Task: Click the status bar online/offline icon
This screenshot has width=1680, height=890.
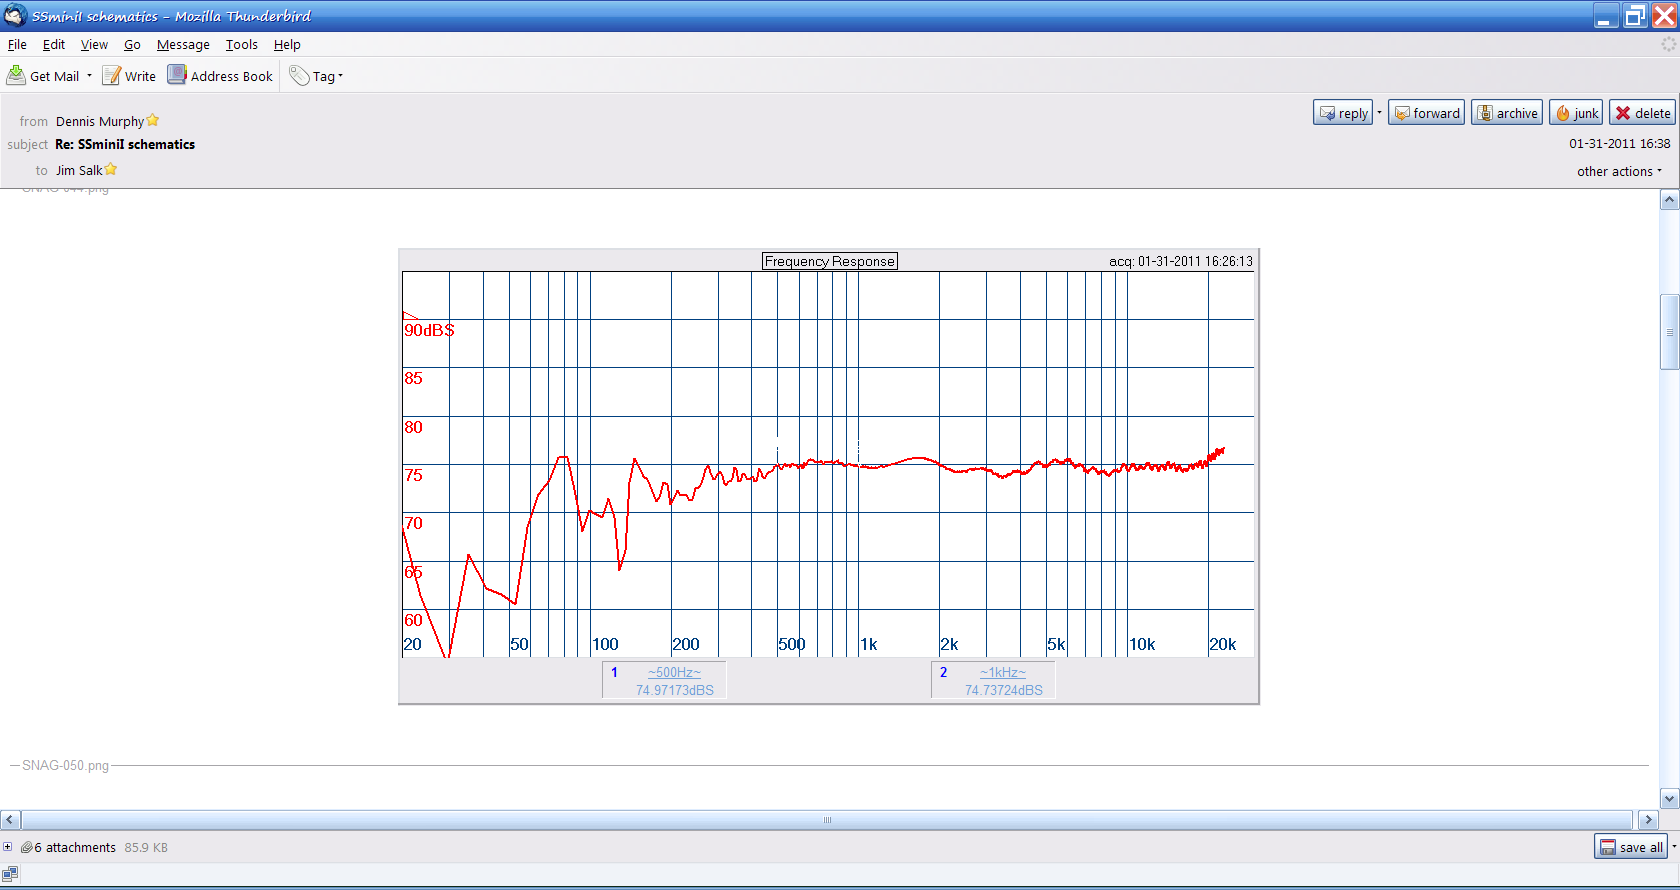Action: pyautogui.click(x=10, y=874)
